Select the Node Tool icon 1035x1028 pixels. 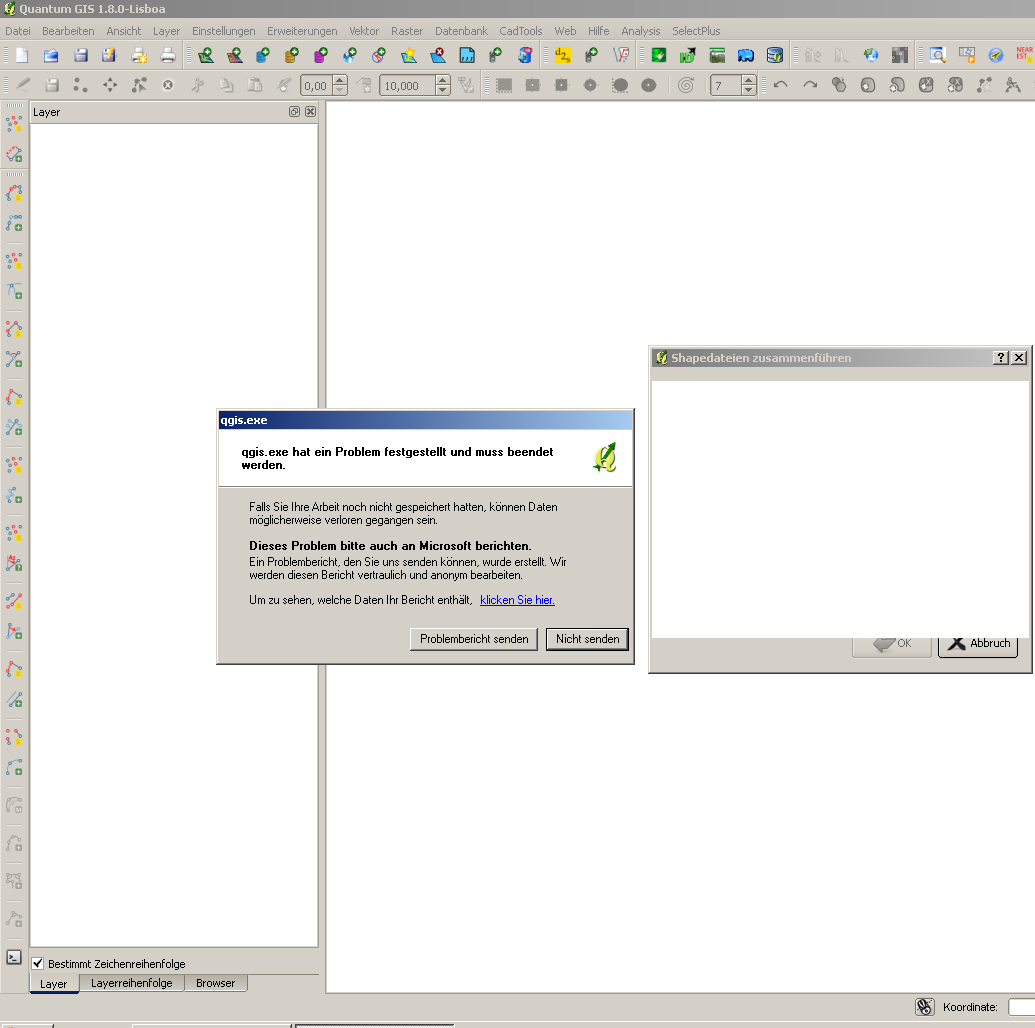coord(139,85)
